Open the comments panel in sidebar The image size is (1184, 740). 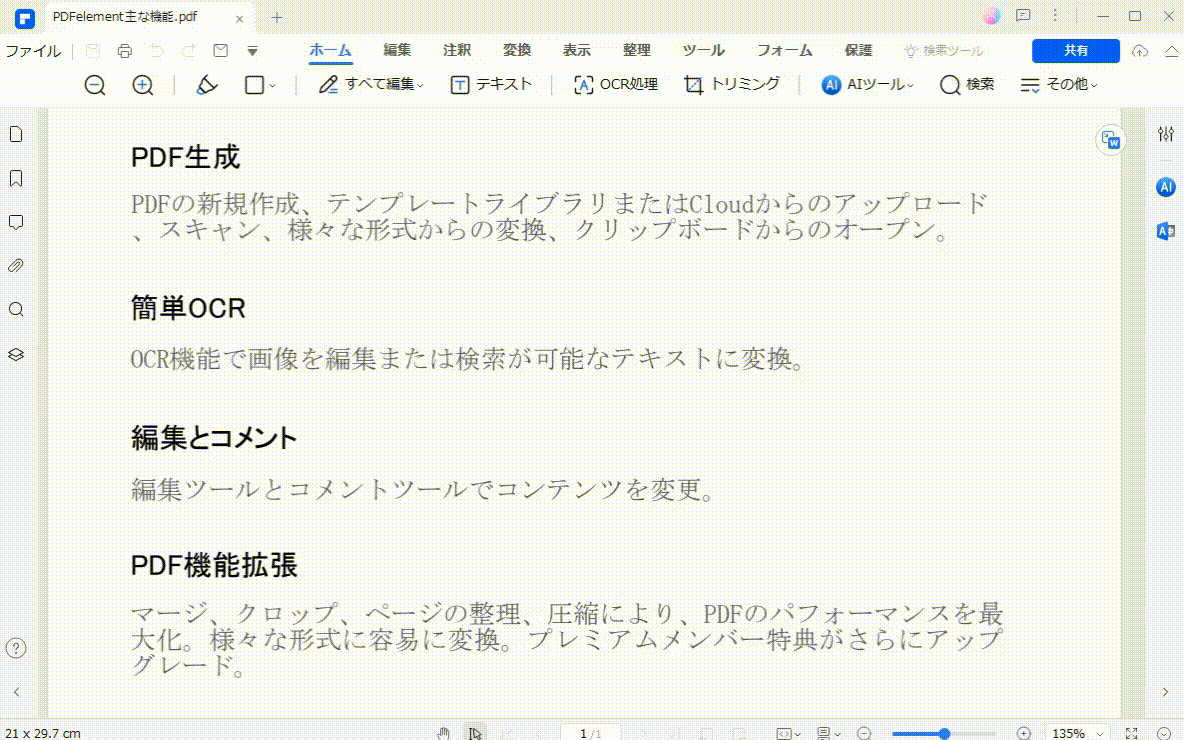16,222
